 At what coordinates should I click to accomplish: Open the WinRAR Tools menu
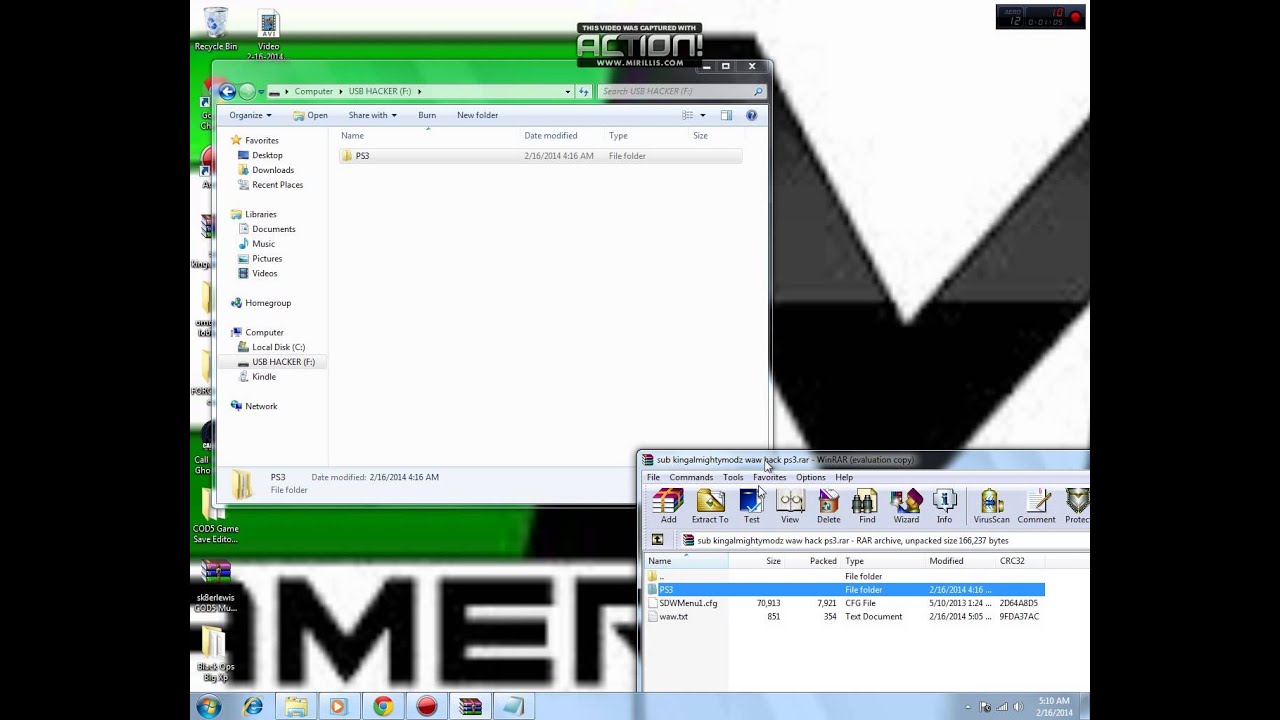(733, 477)
